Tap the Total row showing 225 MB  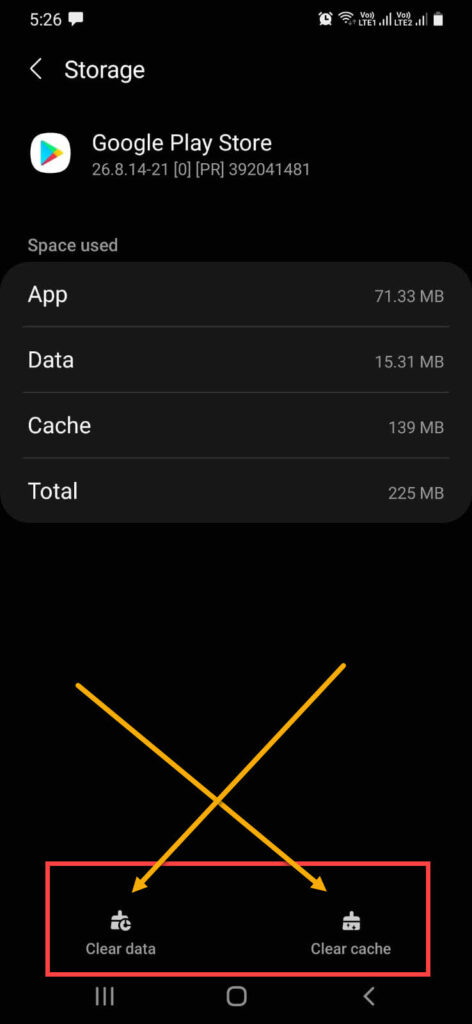coord(236,491)
